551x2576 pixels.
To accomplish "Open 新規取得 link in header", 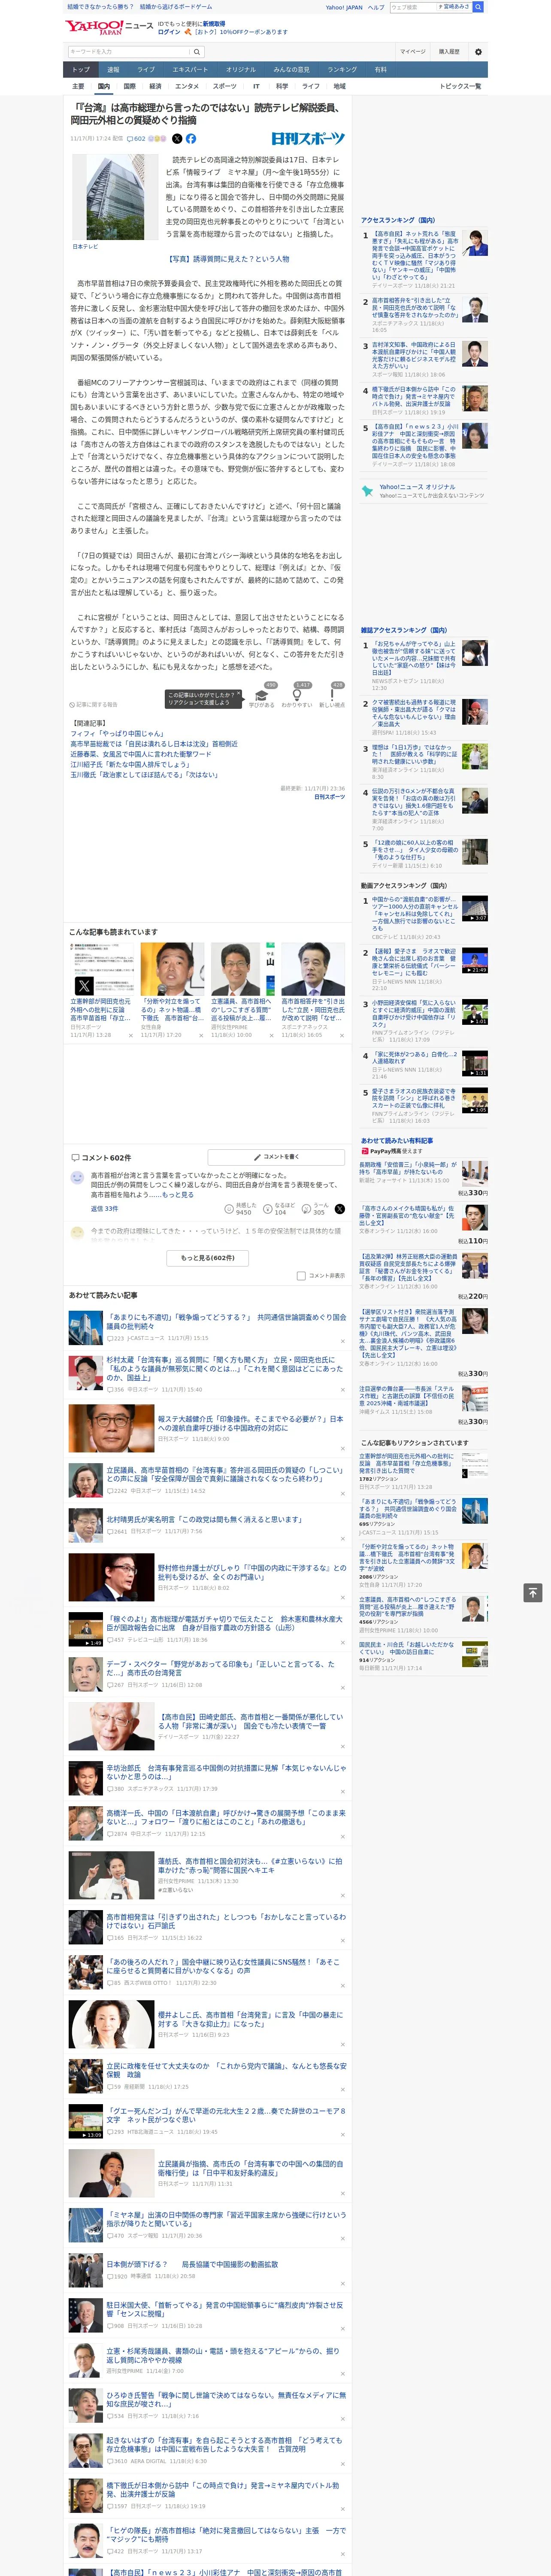I will pyautogui.click(x=214, y=23).
